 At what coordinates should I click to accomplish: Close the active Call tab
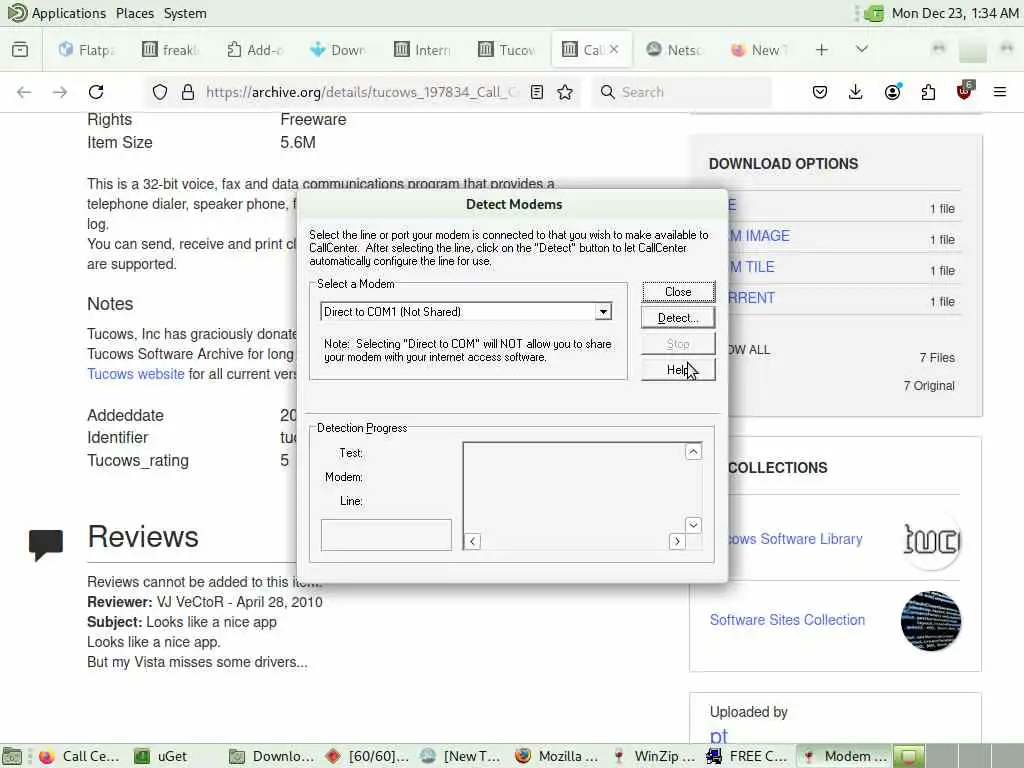point(613,50)
